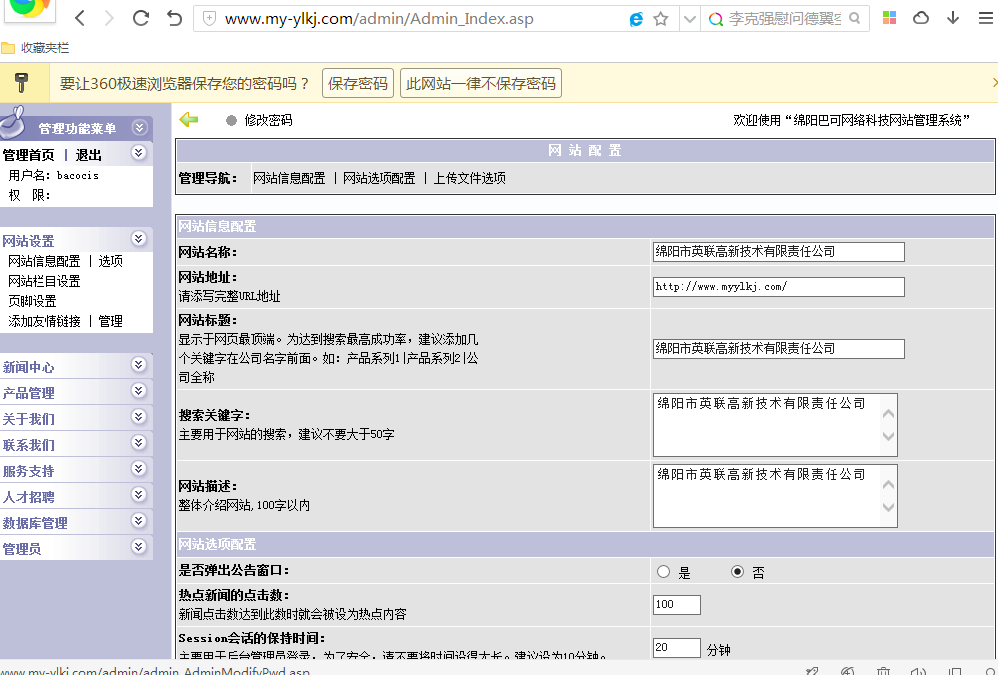Reload the page with refresh icon
This screenshot has width=998, height=675.
point(141,18)
